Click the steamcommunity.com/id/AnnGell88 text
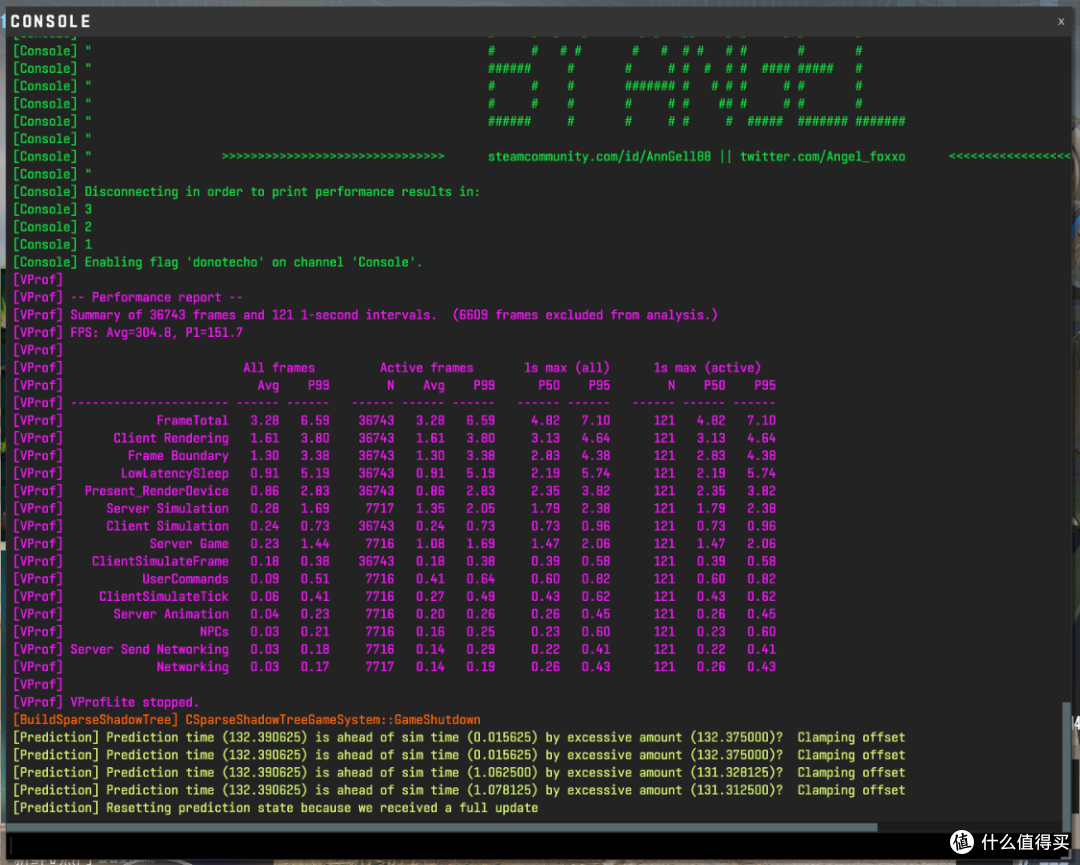Viewport: 1080px width, 865px height. [x=599, y=156]
